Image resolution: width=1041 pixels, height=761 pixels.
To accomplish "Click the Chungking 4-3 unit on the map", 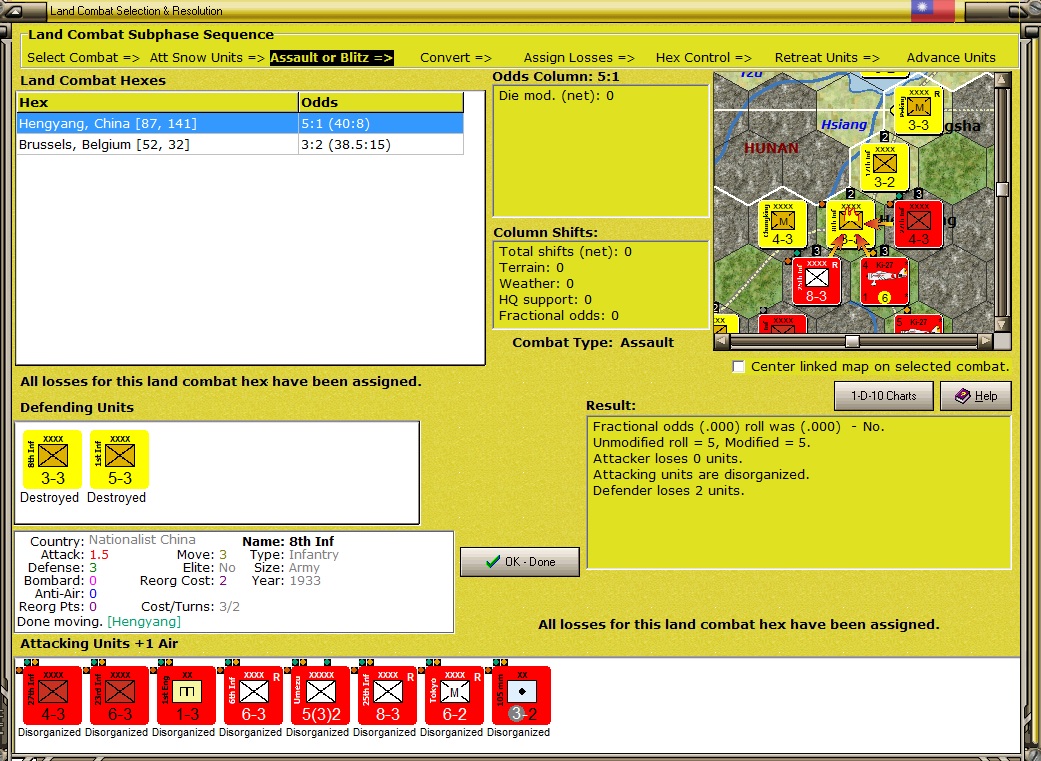I will [783, 224].
